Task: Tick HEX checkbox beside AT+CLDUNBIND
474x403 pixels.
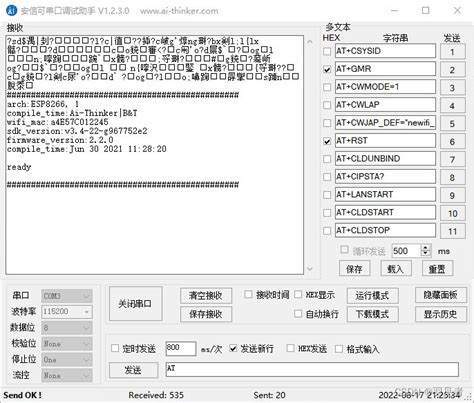Action: [x=327, y=159]
